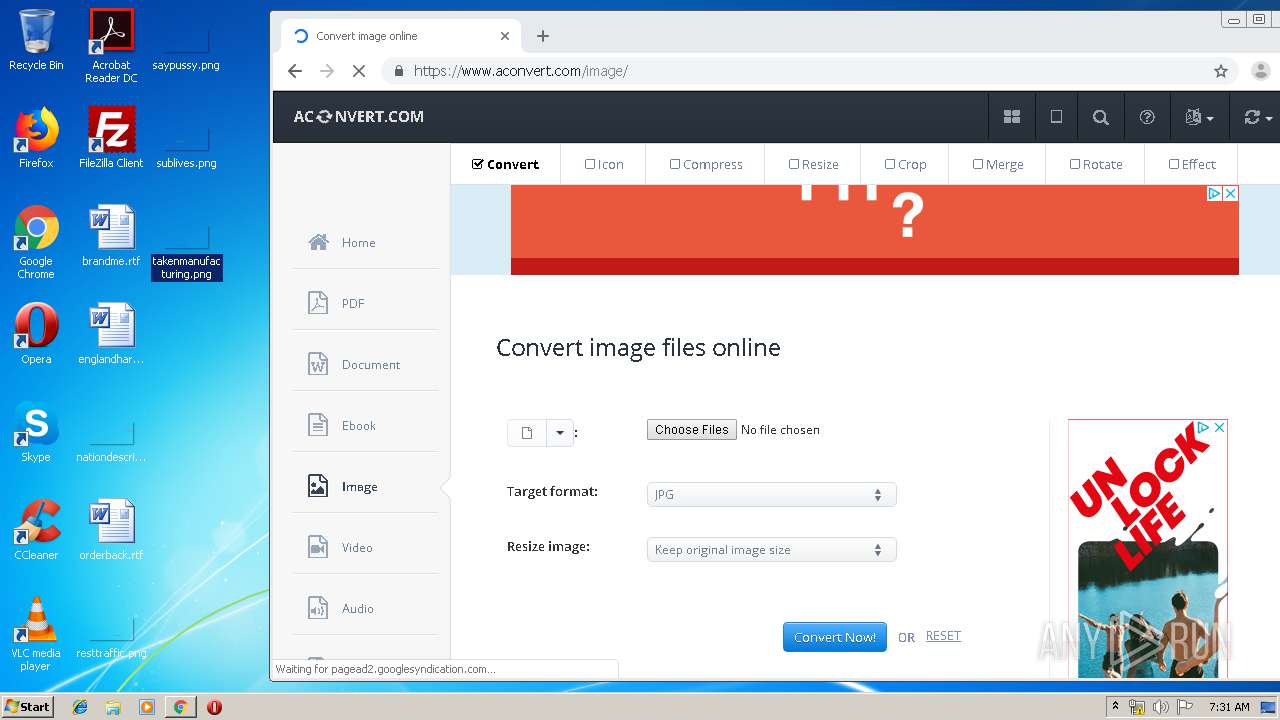
Task: Click the Ebook sidebar icon
Action: [x=318, y=425]
